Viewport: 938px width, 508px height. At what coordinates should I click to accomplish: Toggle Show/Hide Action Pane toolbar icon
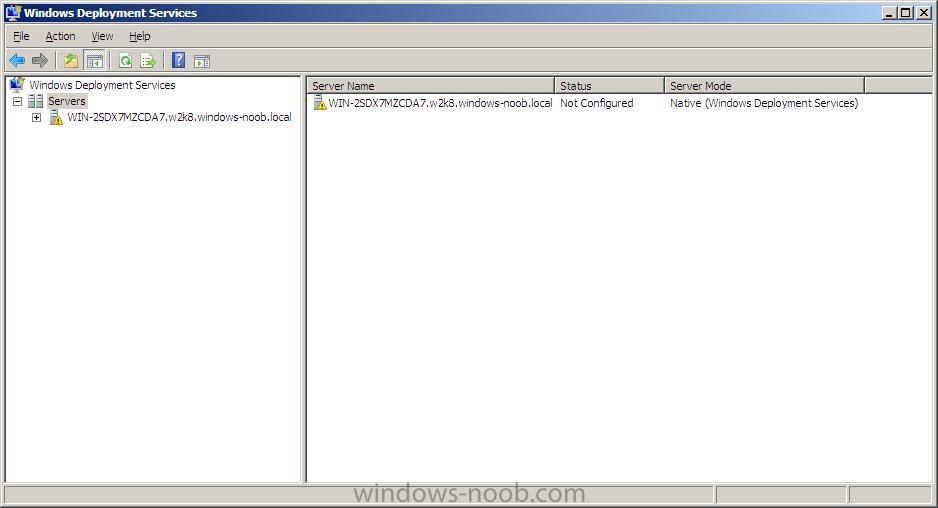coord(202,60)
